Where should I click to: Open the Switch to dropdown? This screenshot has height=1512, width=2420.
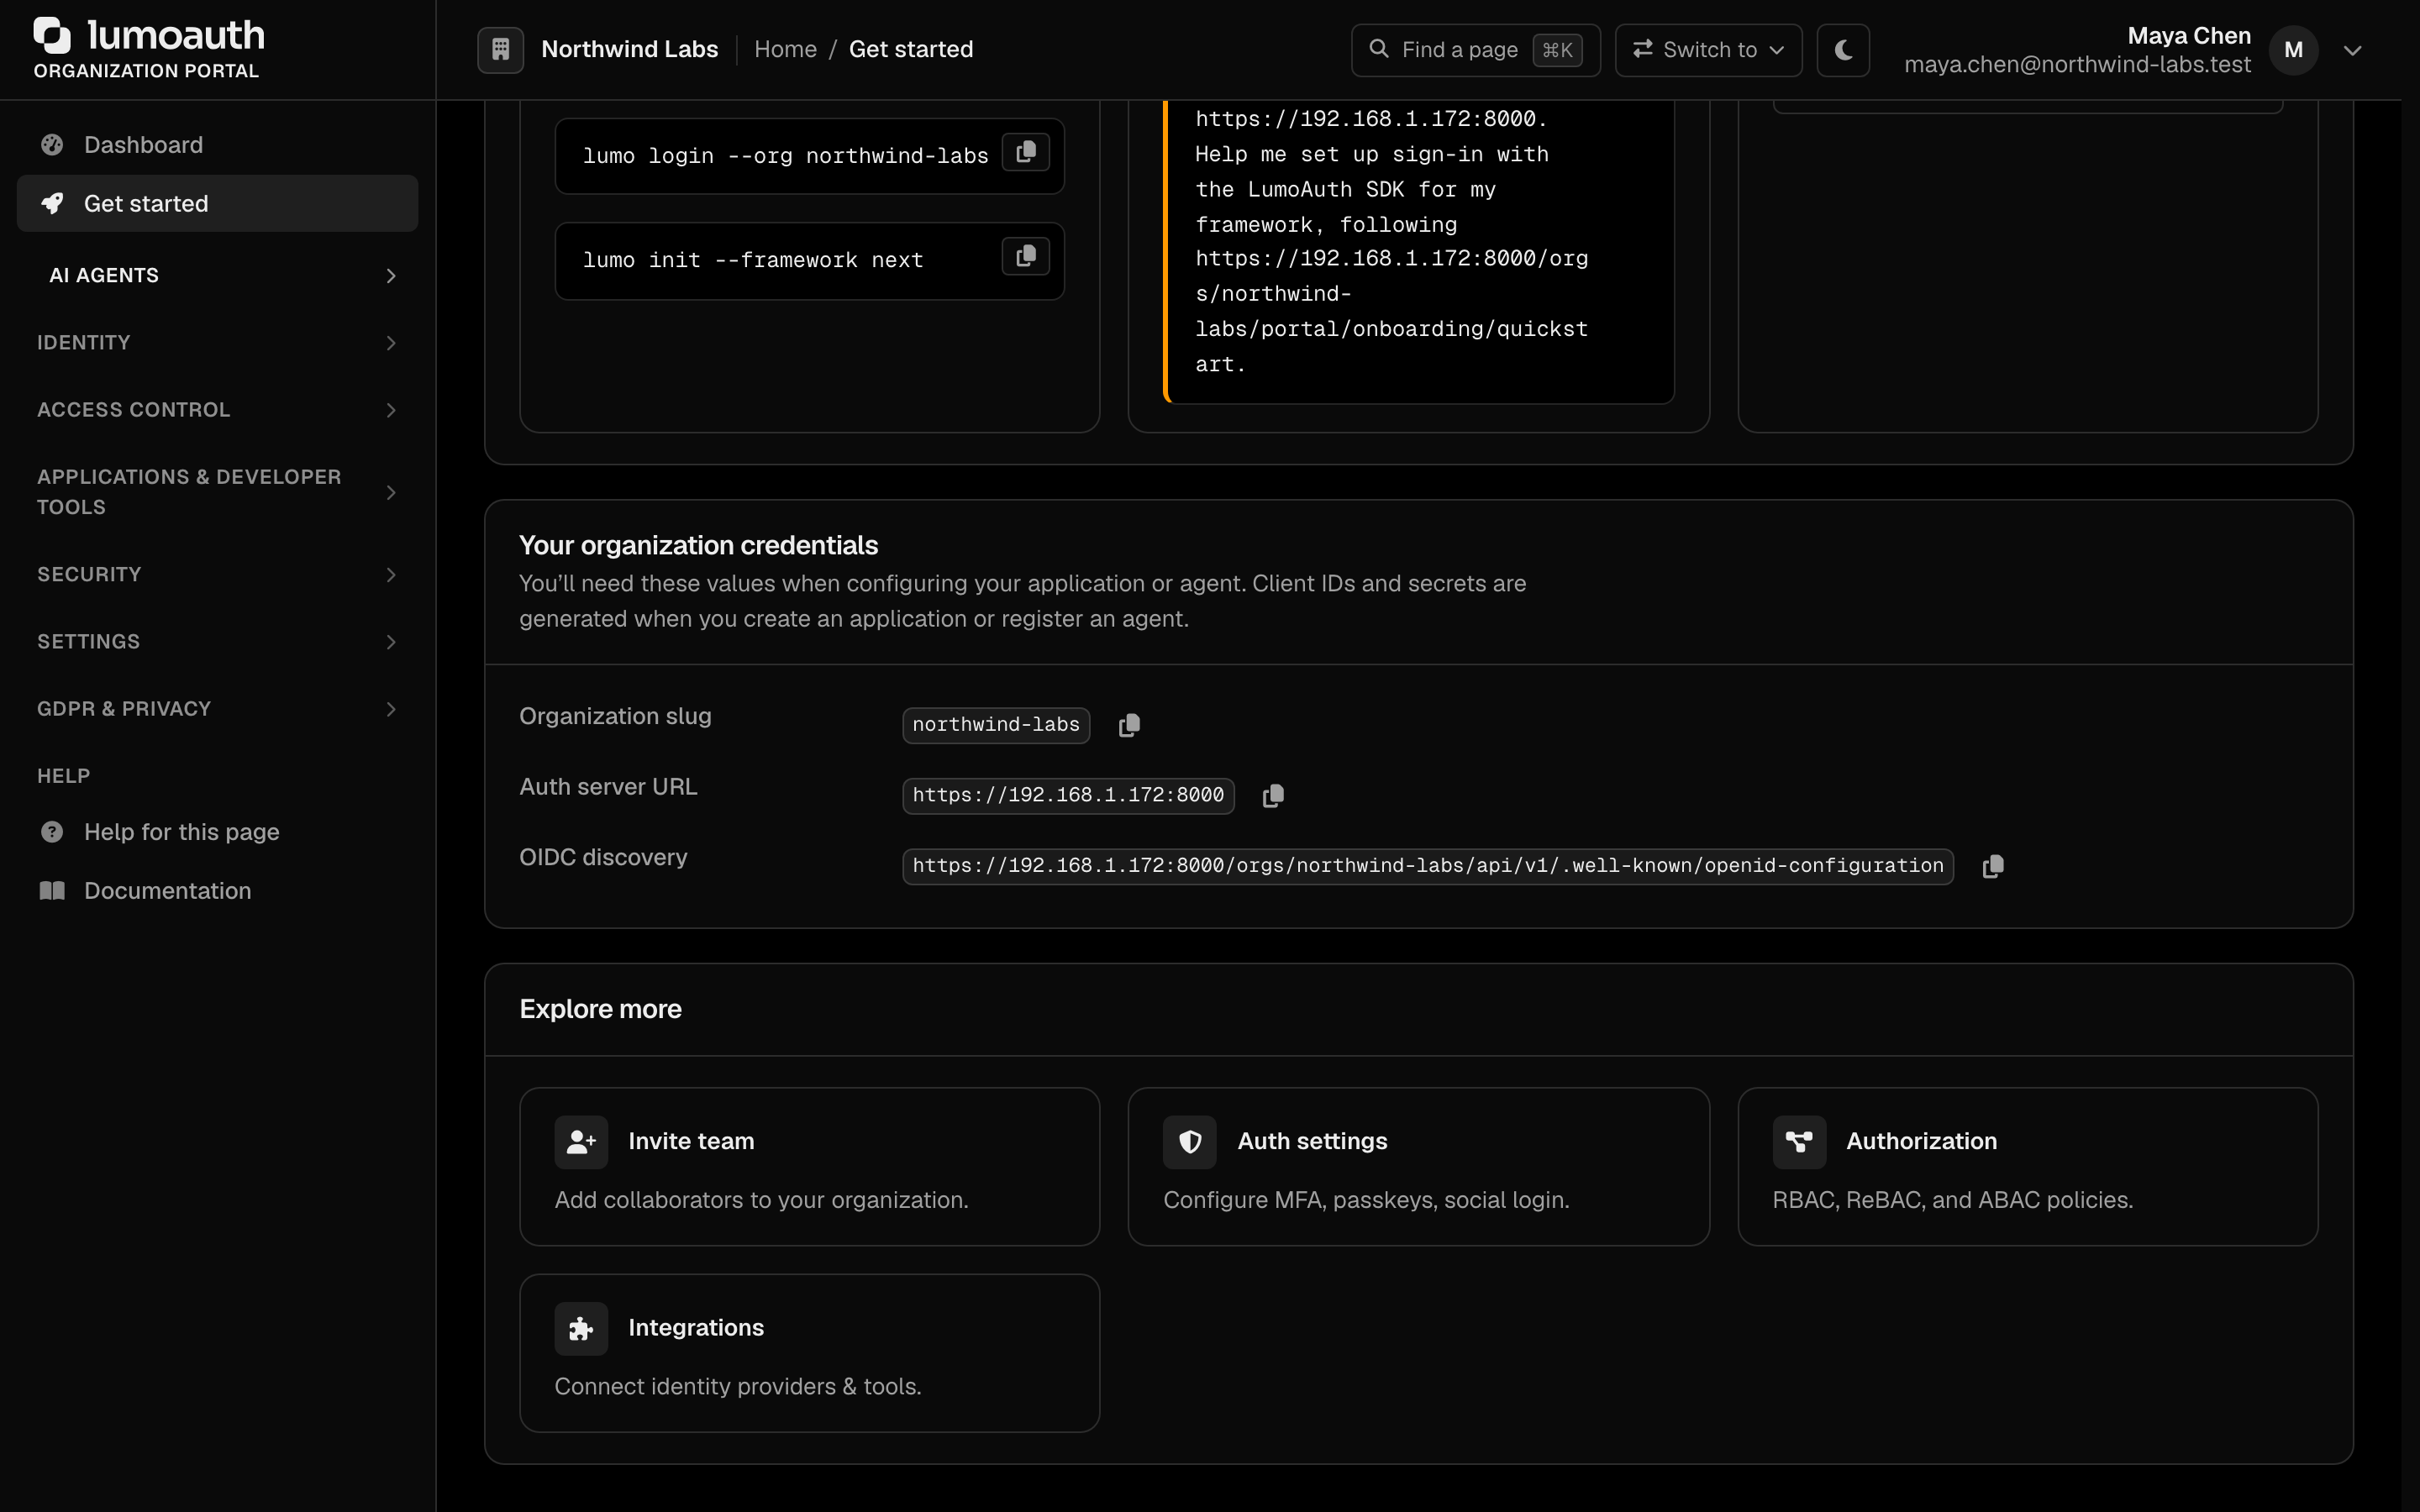pyautogui.click(x=1708, y=50)
